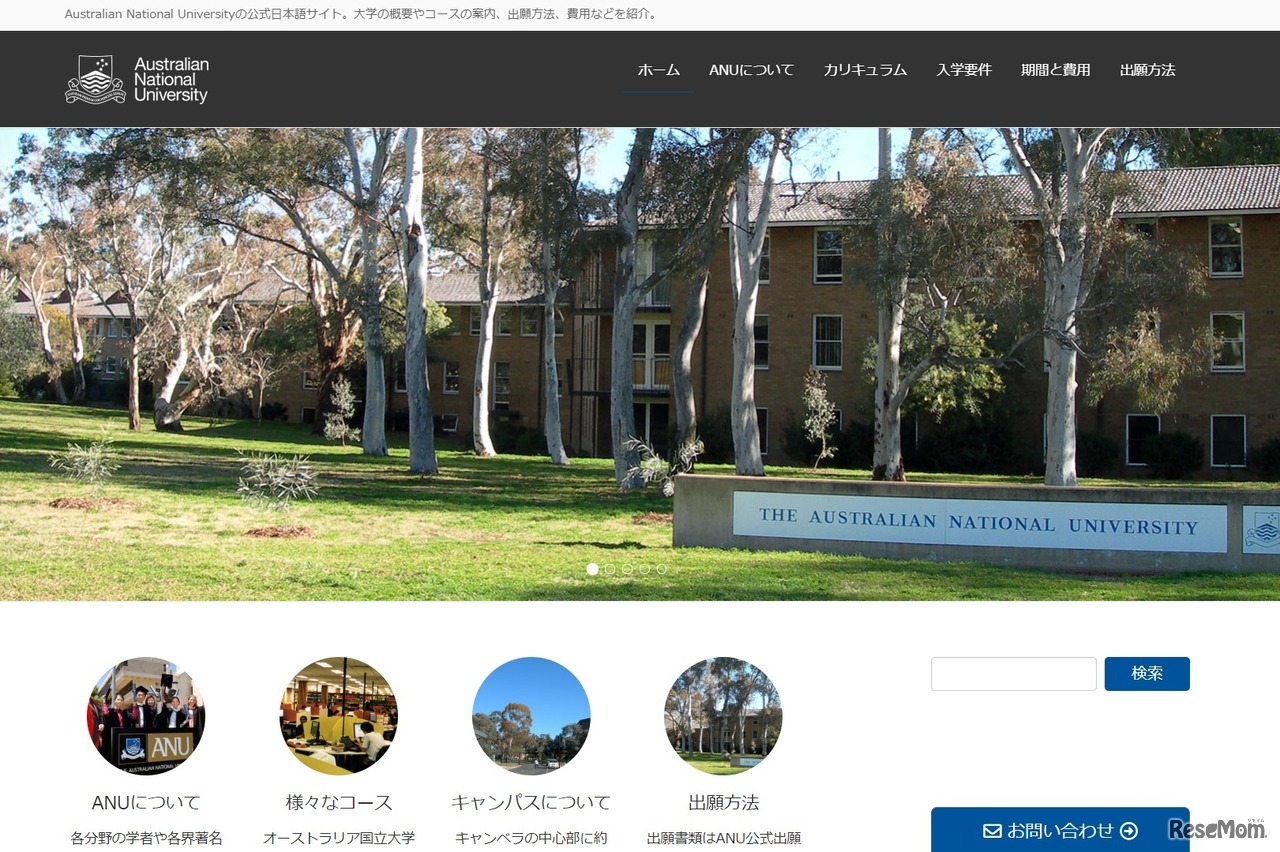Focus the search text input field
The height and width of the screenshot is (852, 1280).
1014,674
